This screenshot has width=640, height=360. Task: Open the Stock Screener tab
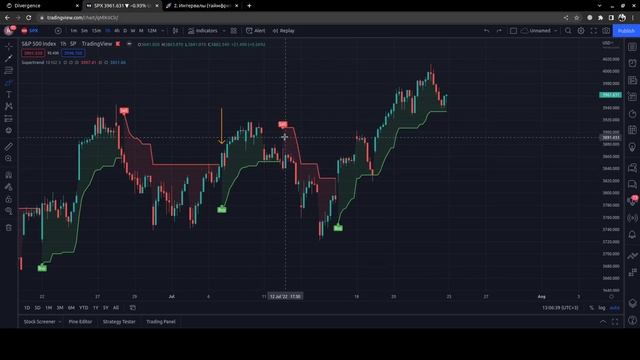pyautogui.click(x=39, y=322)
